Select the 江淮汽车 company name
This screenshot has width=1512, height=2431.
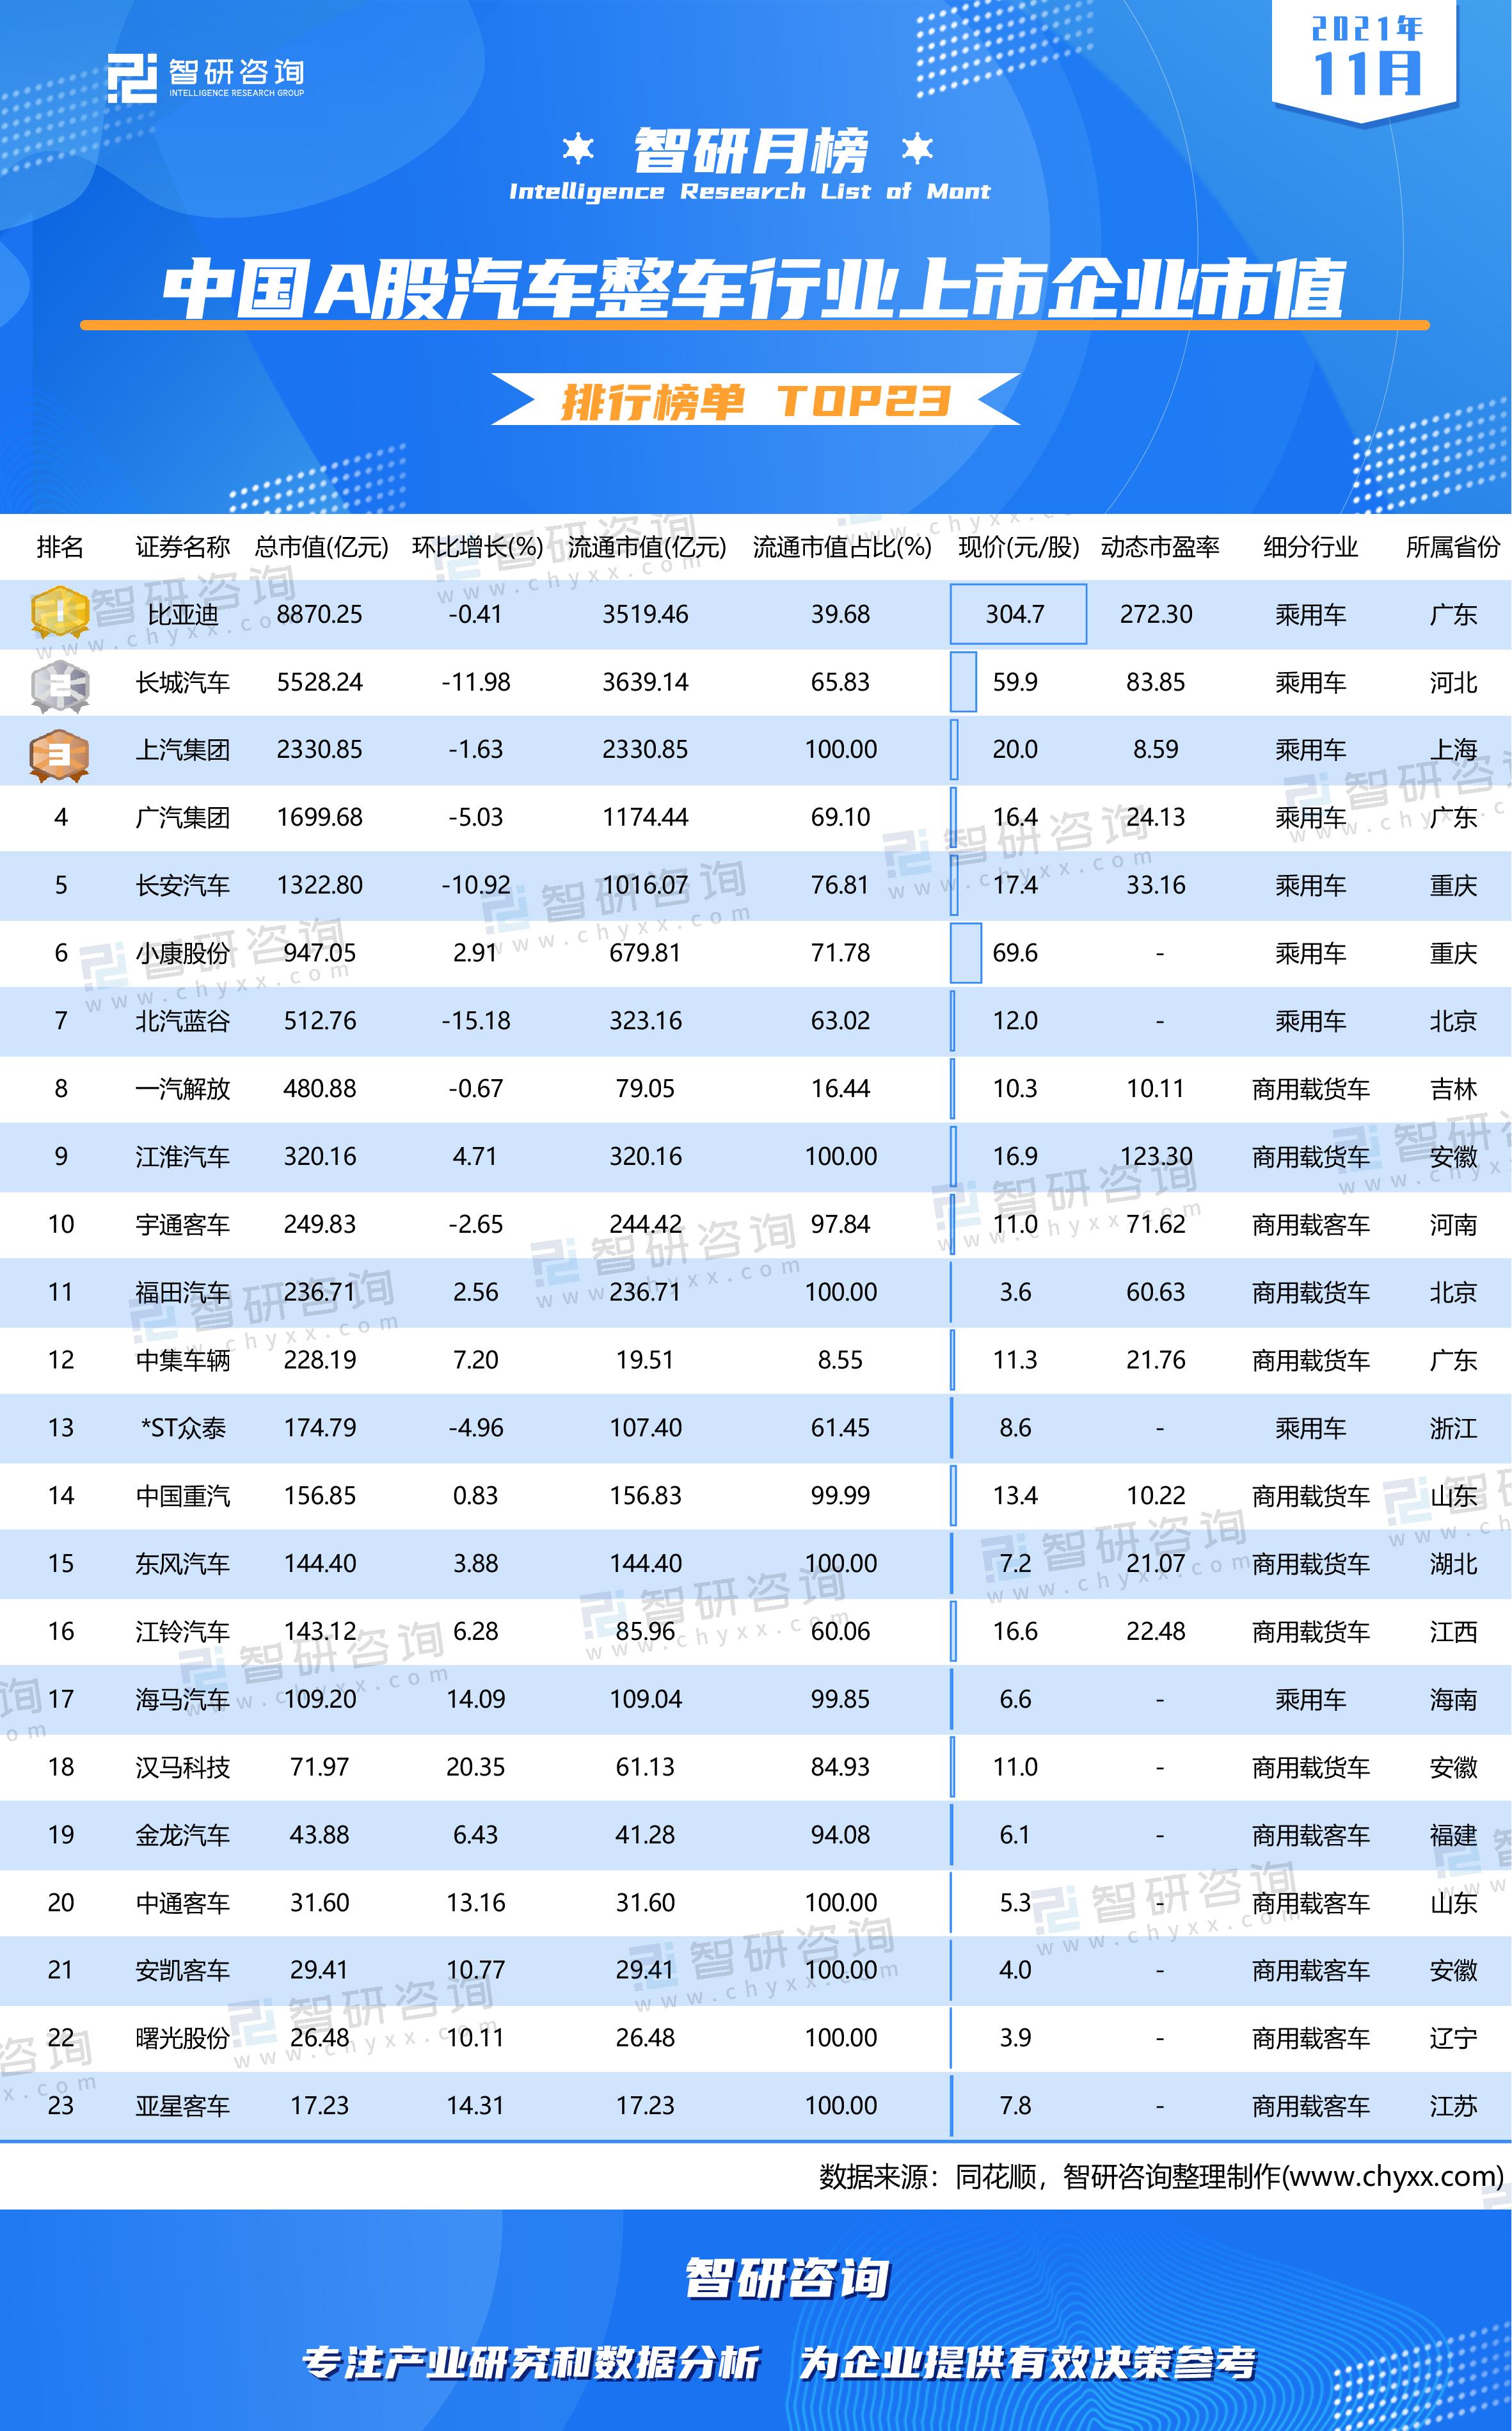183,1156
